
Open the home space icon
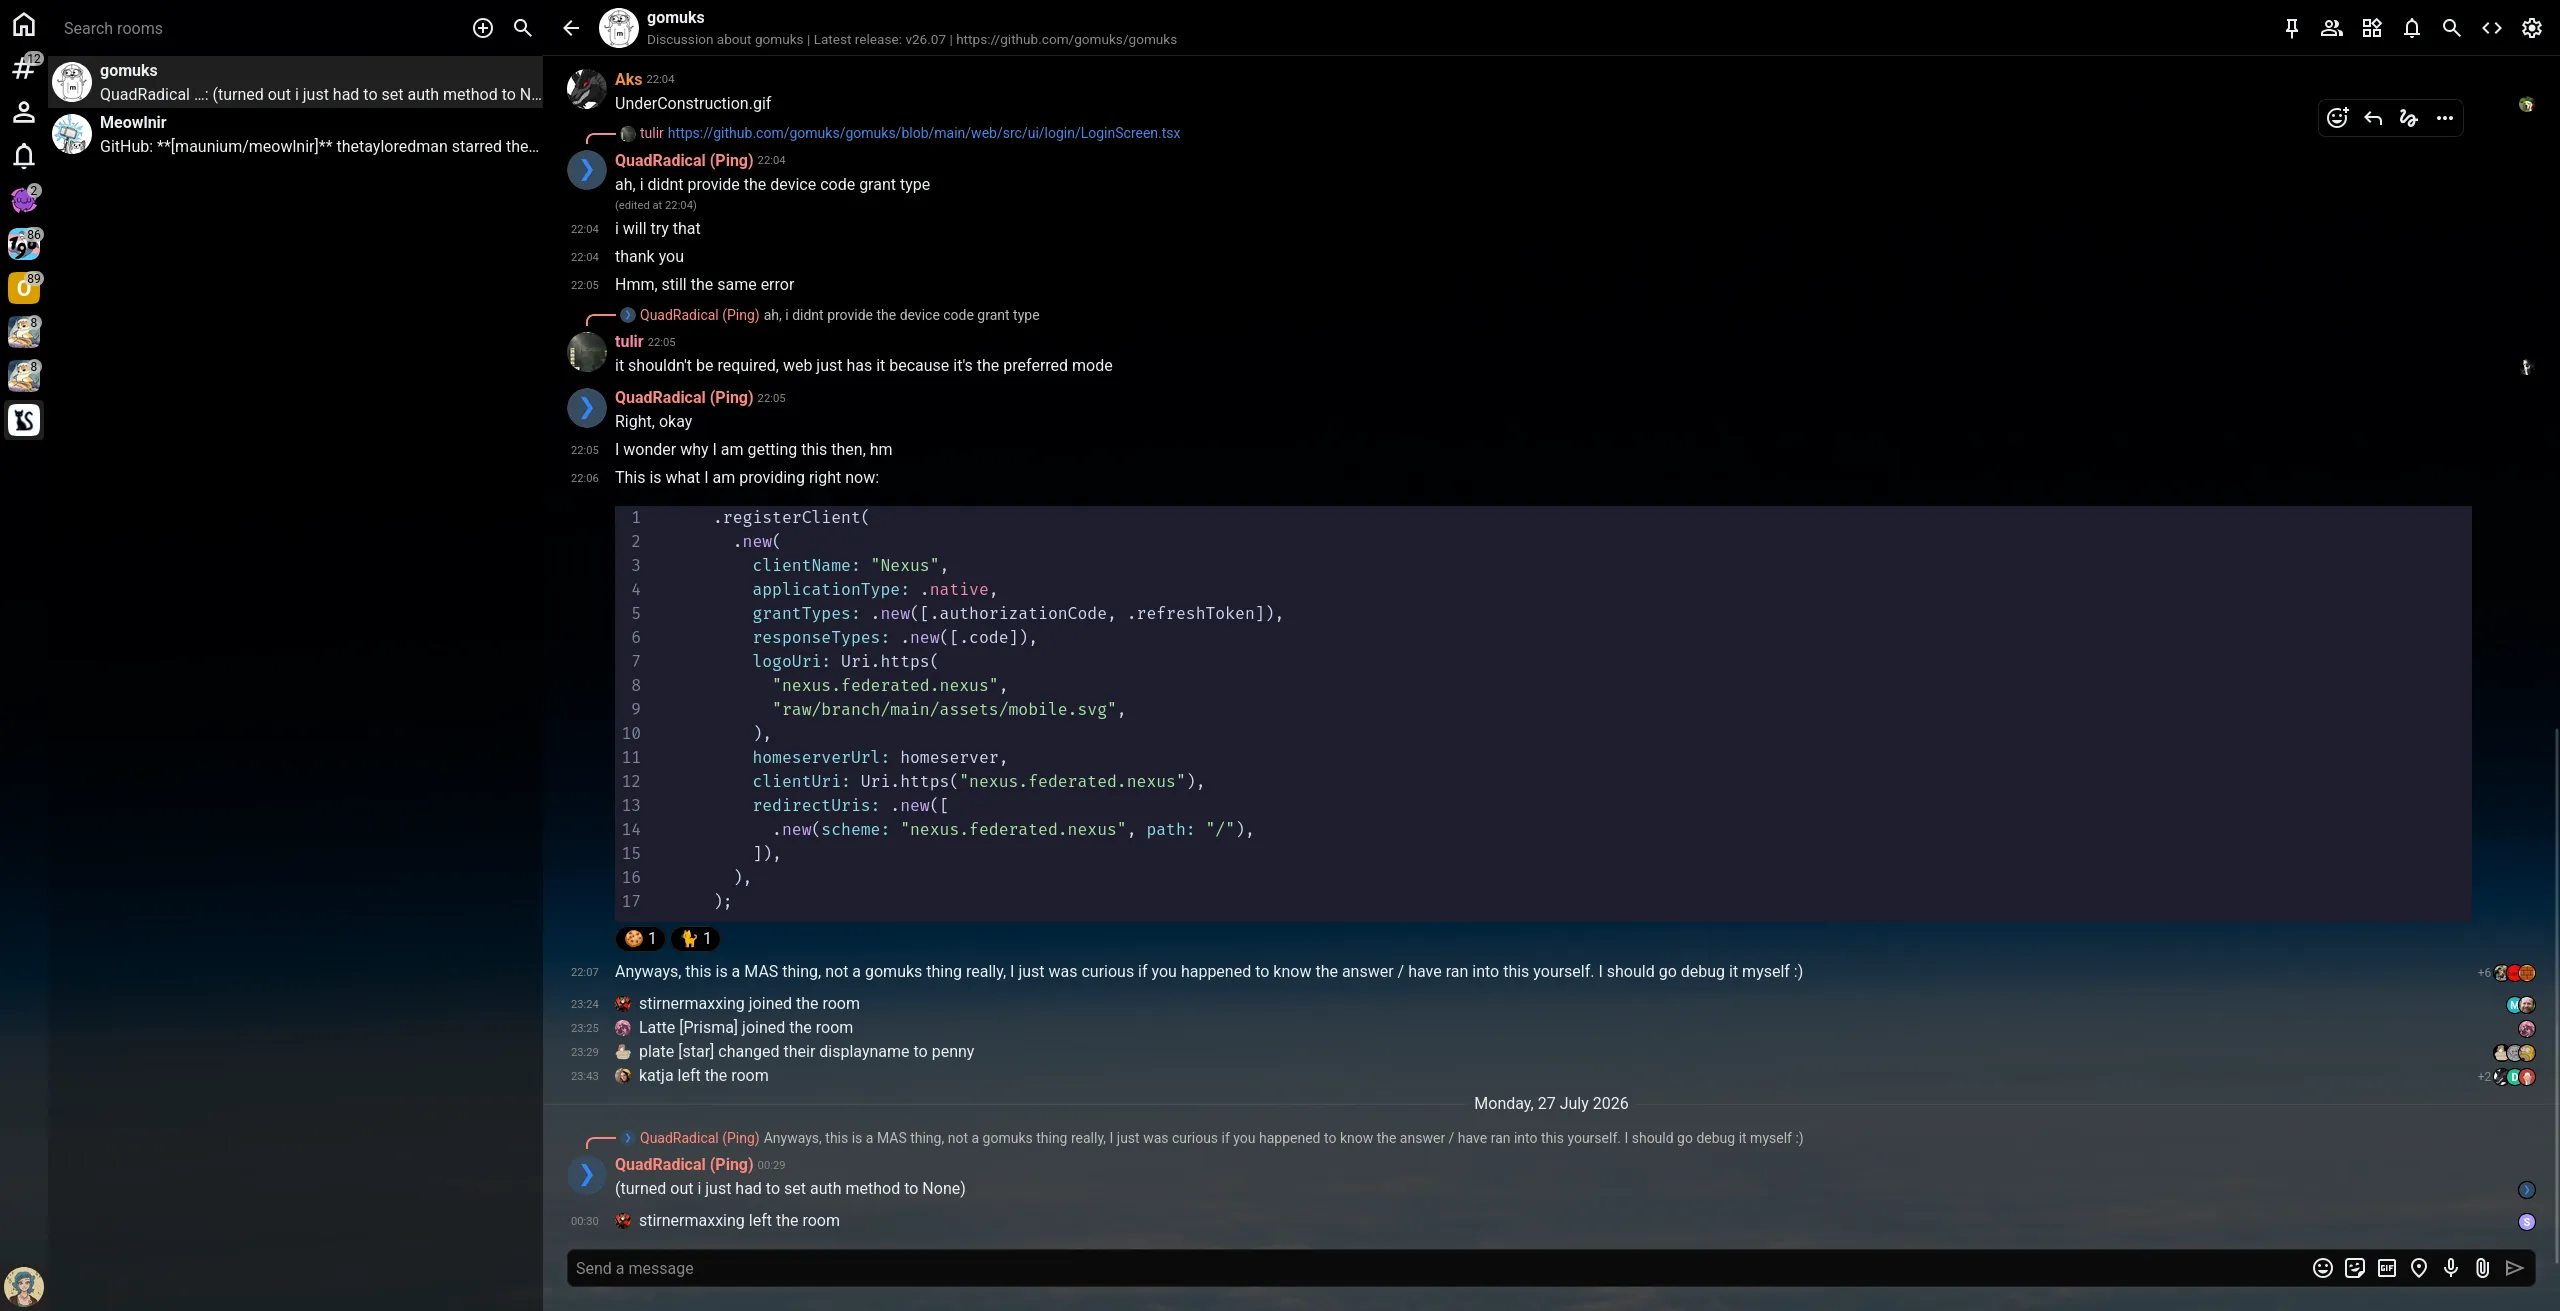point(24,24)
